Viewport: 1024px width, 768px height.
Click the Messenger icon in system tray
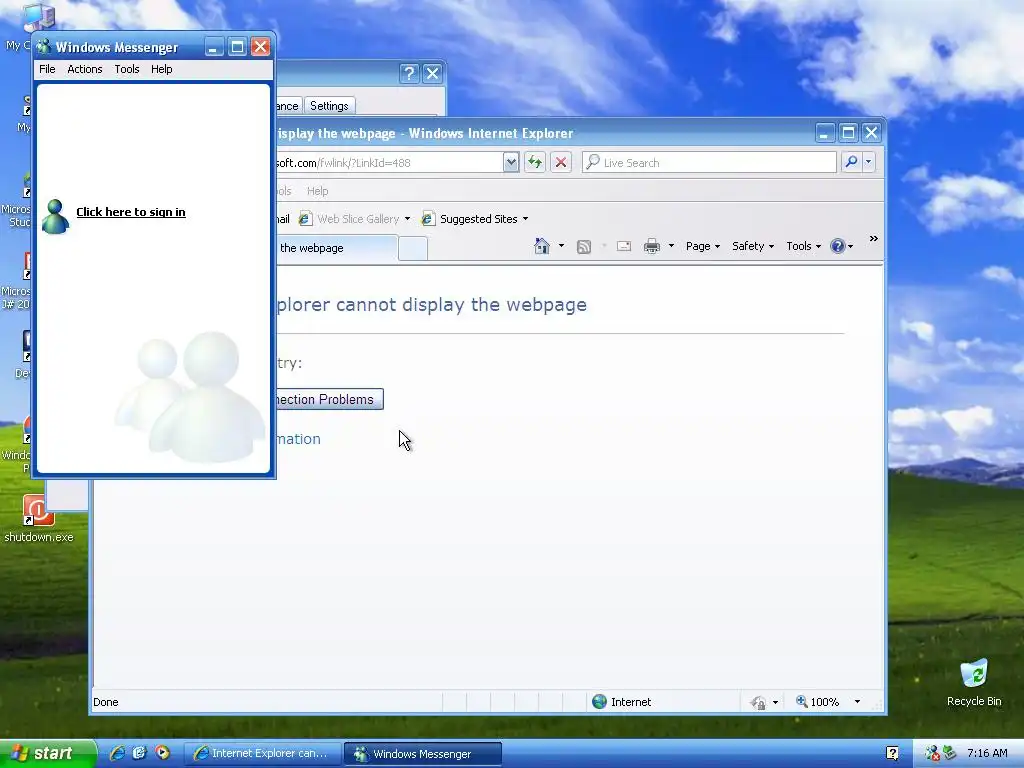pos(932,753)
